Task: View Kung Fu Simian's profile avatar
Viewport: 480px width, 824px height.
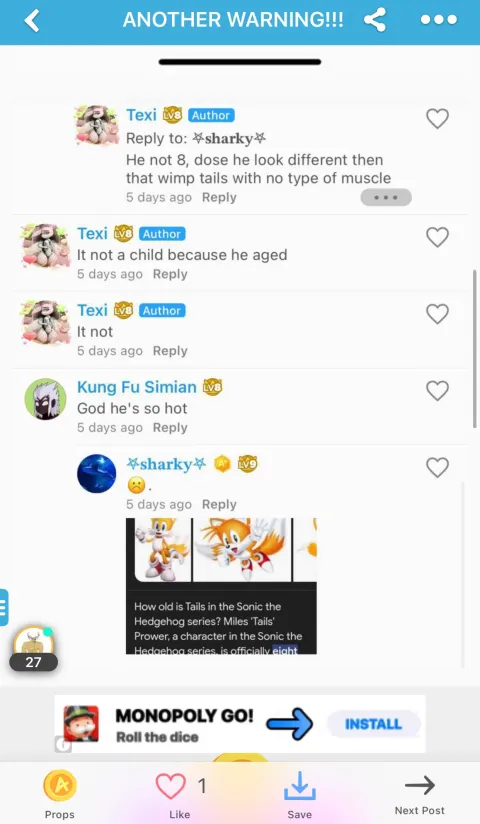Action: click(45, 399)
